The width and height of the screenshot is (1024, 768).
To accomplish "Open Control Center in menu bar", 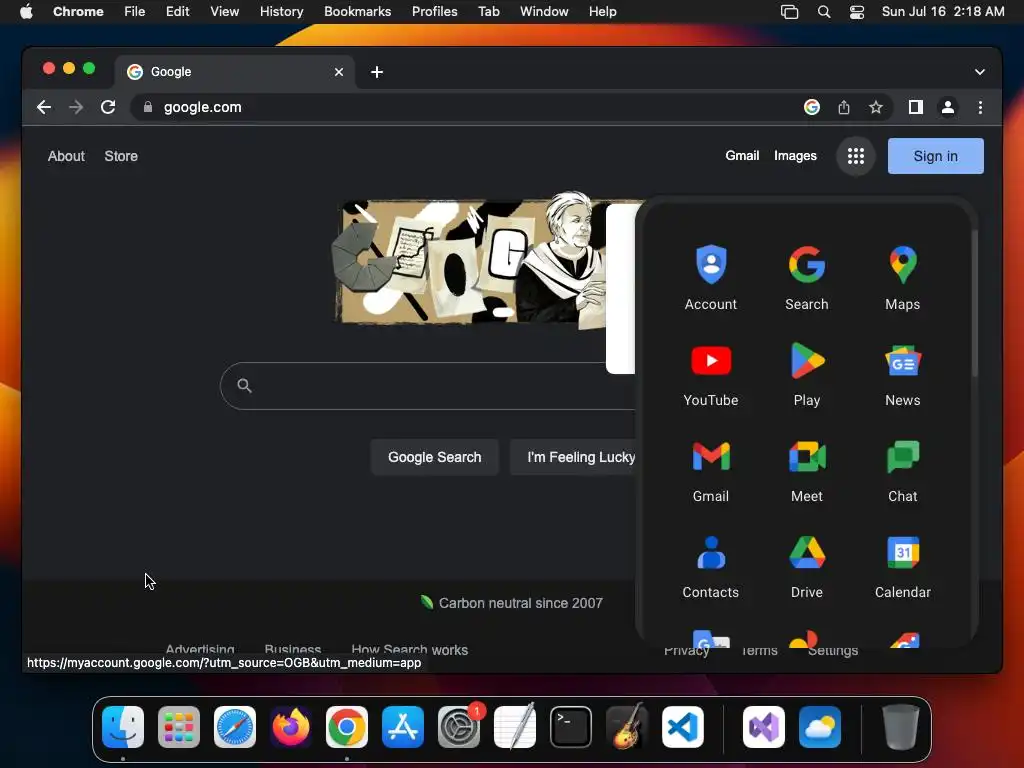I will coord(857,12).
